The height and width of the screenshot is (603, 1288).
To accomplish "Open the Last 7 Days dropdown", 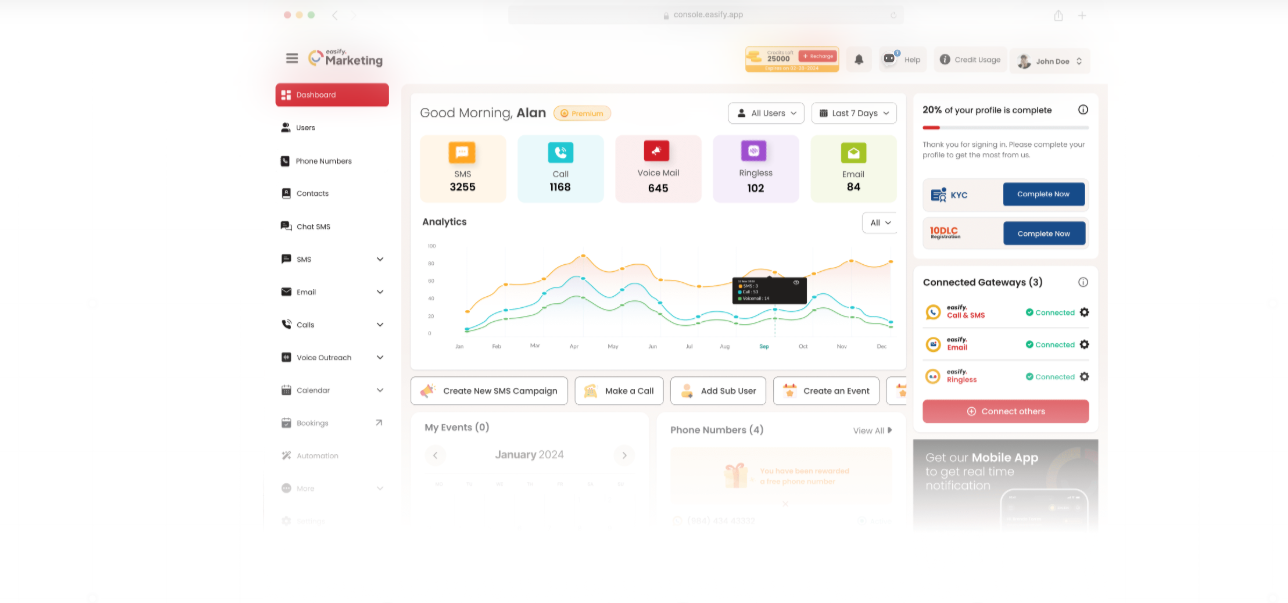I will click(854, 113).
